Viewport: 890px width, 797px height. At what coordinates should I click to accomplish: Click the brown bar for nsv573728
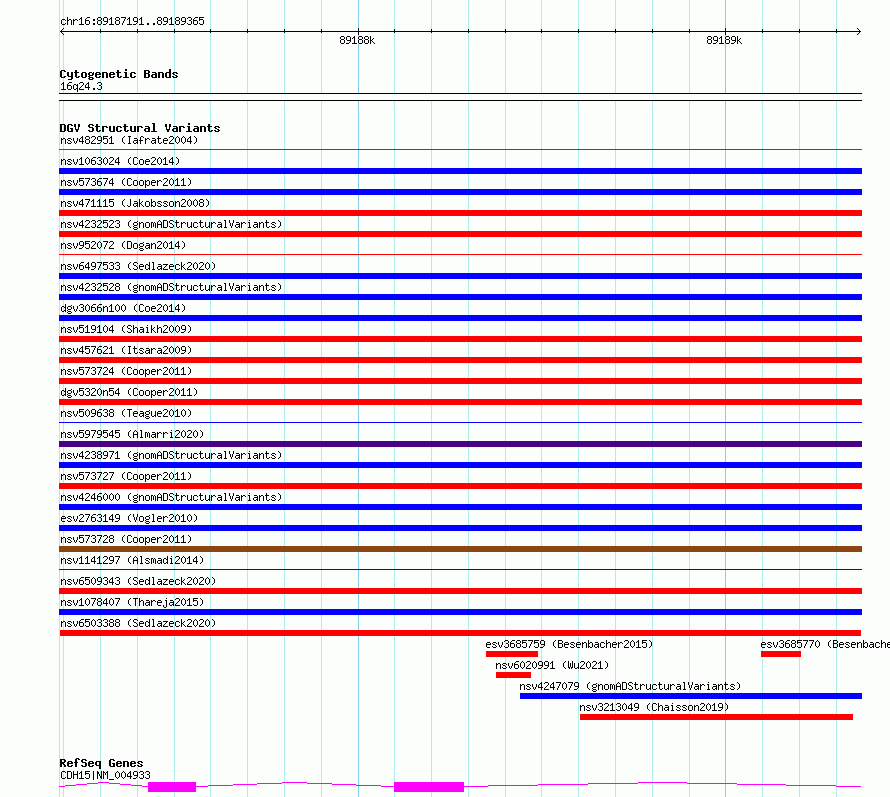pyautogui.click(x=460, y=549)
